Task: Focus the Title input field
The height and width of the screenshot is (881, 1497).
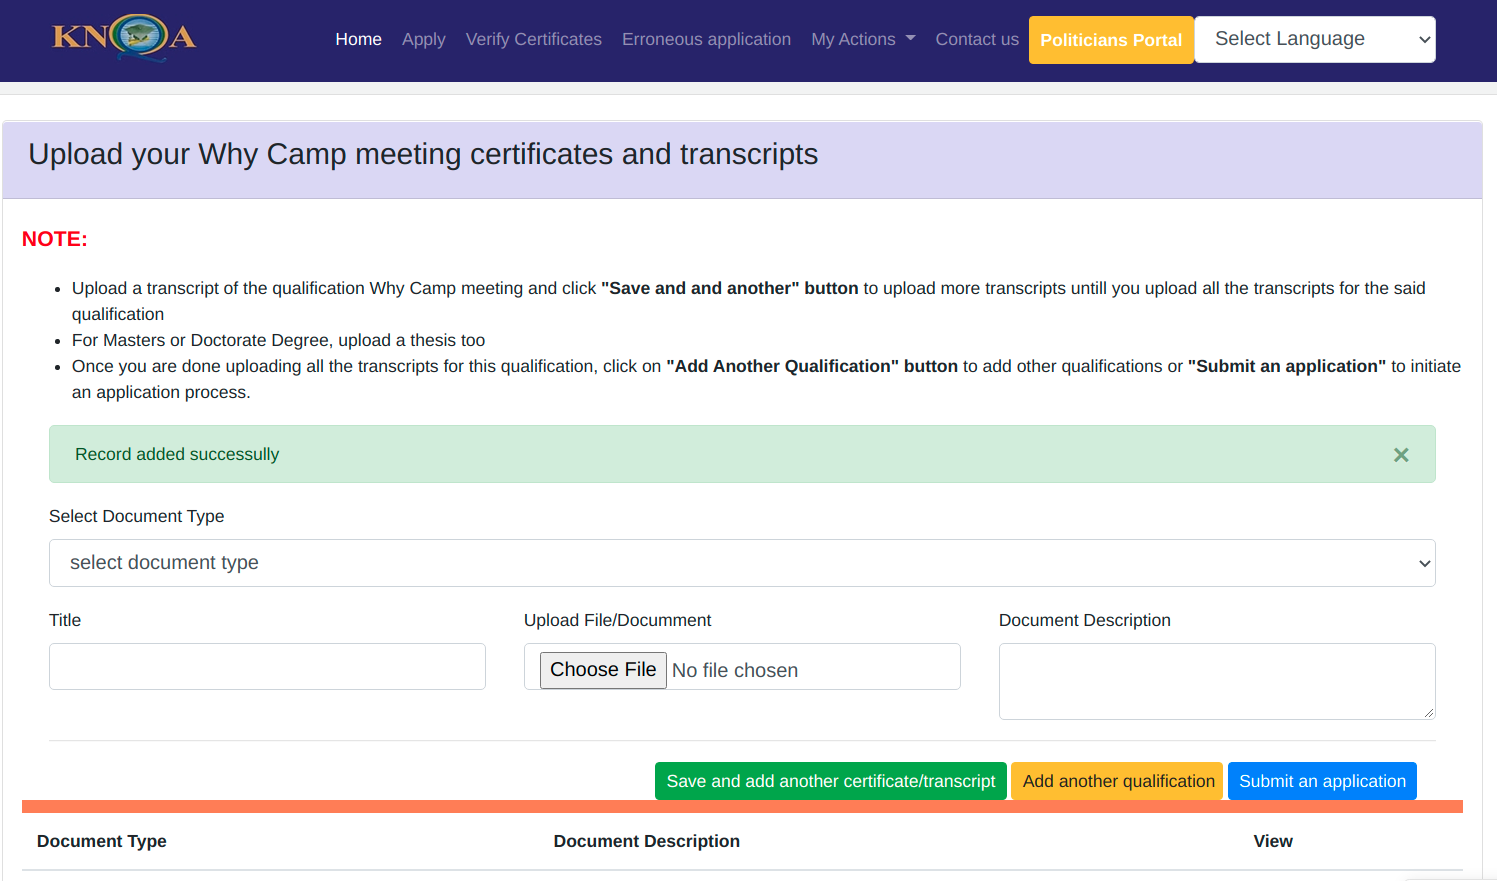Action: 267,666
